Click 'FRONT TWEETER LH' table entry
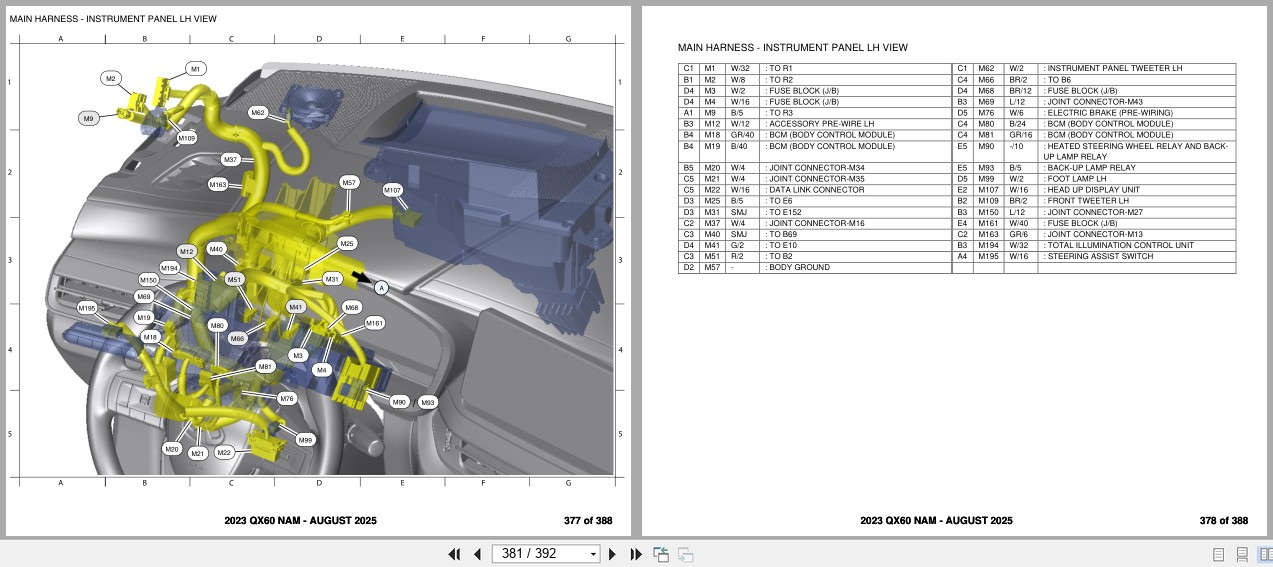This screenshot has height=567, width=1273. click(x=1087, y=201)
